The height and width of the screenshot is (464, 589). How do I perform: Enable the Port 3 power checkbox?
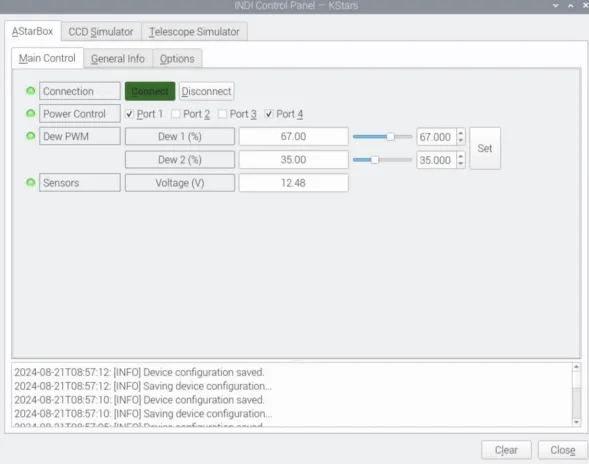(x=222, y=114)
